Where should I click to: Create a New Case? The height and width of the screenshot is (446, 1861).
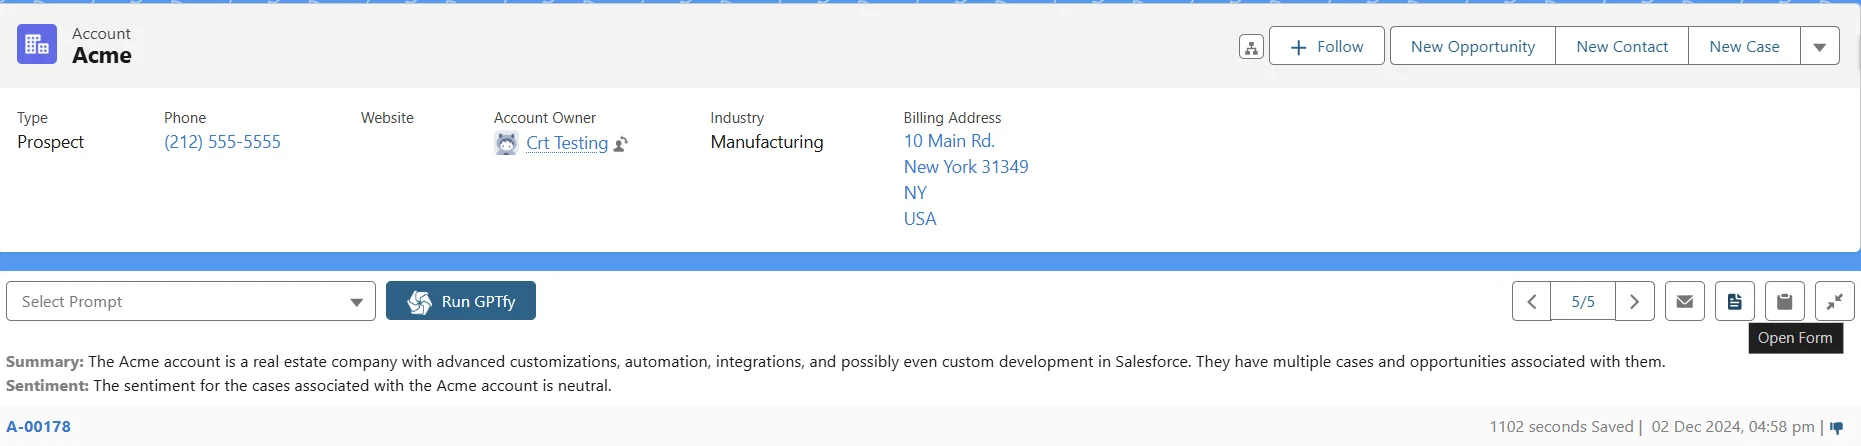coord(1744,47)
